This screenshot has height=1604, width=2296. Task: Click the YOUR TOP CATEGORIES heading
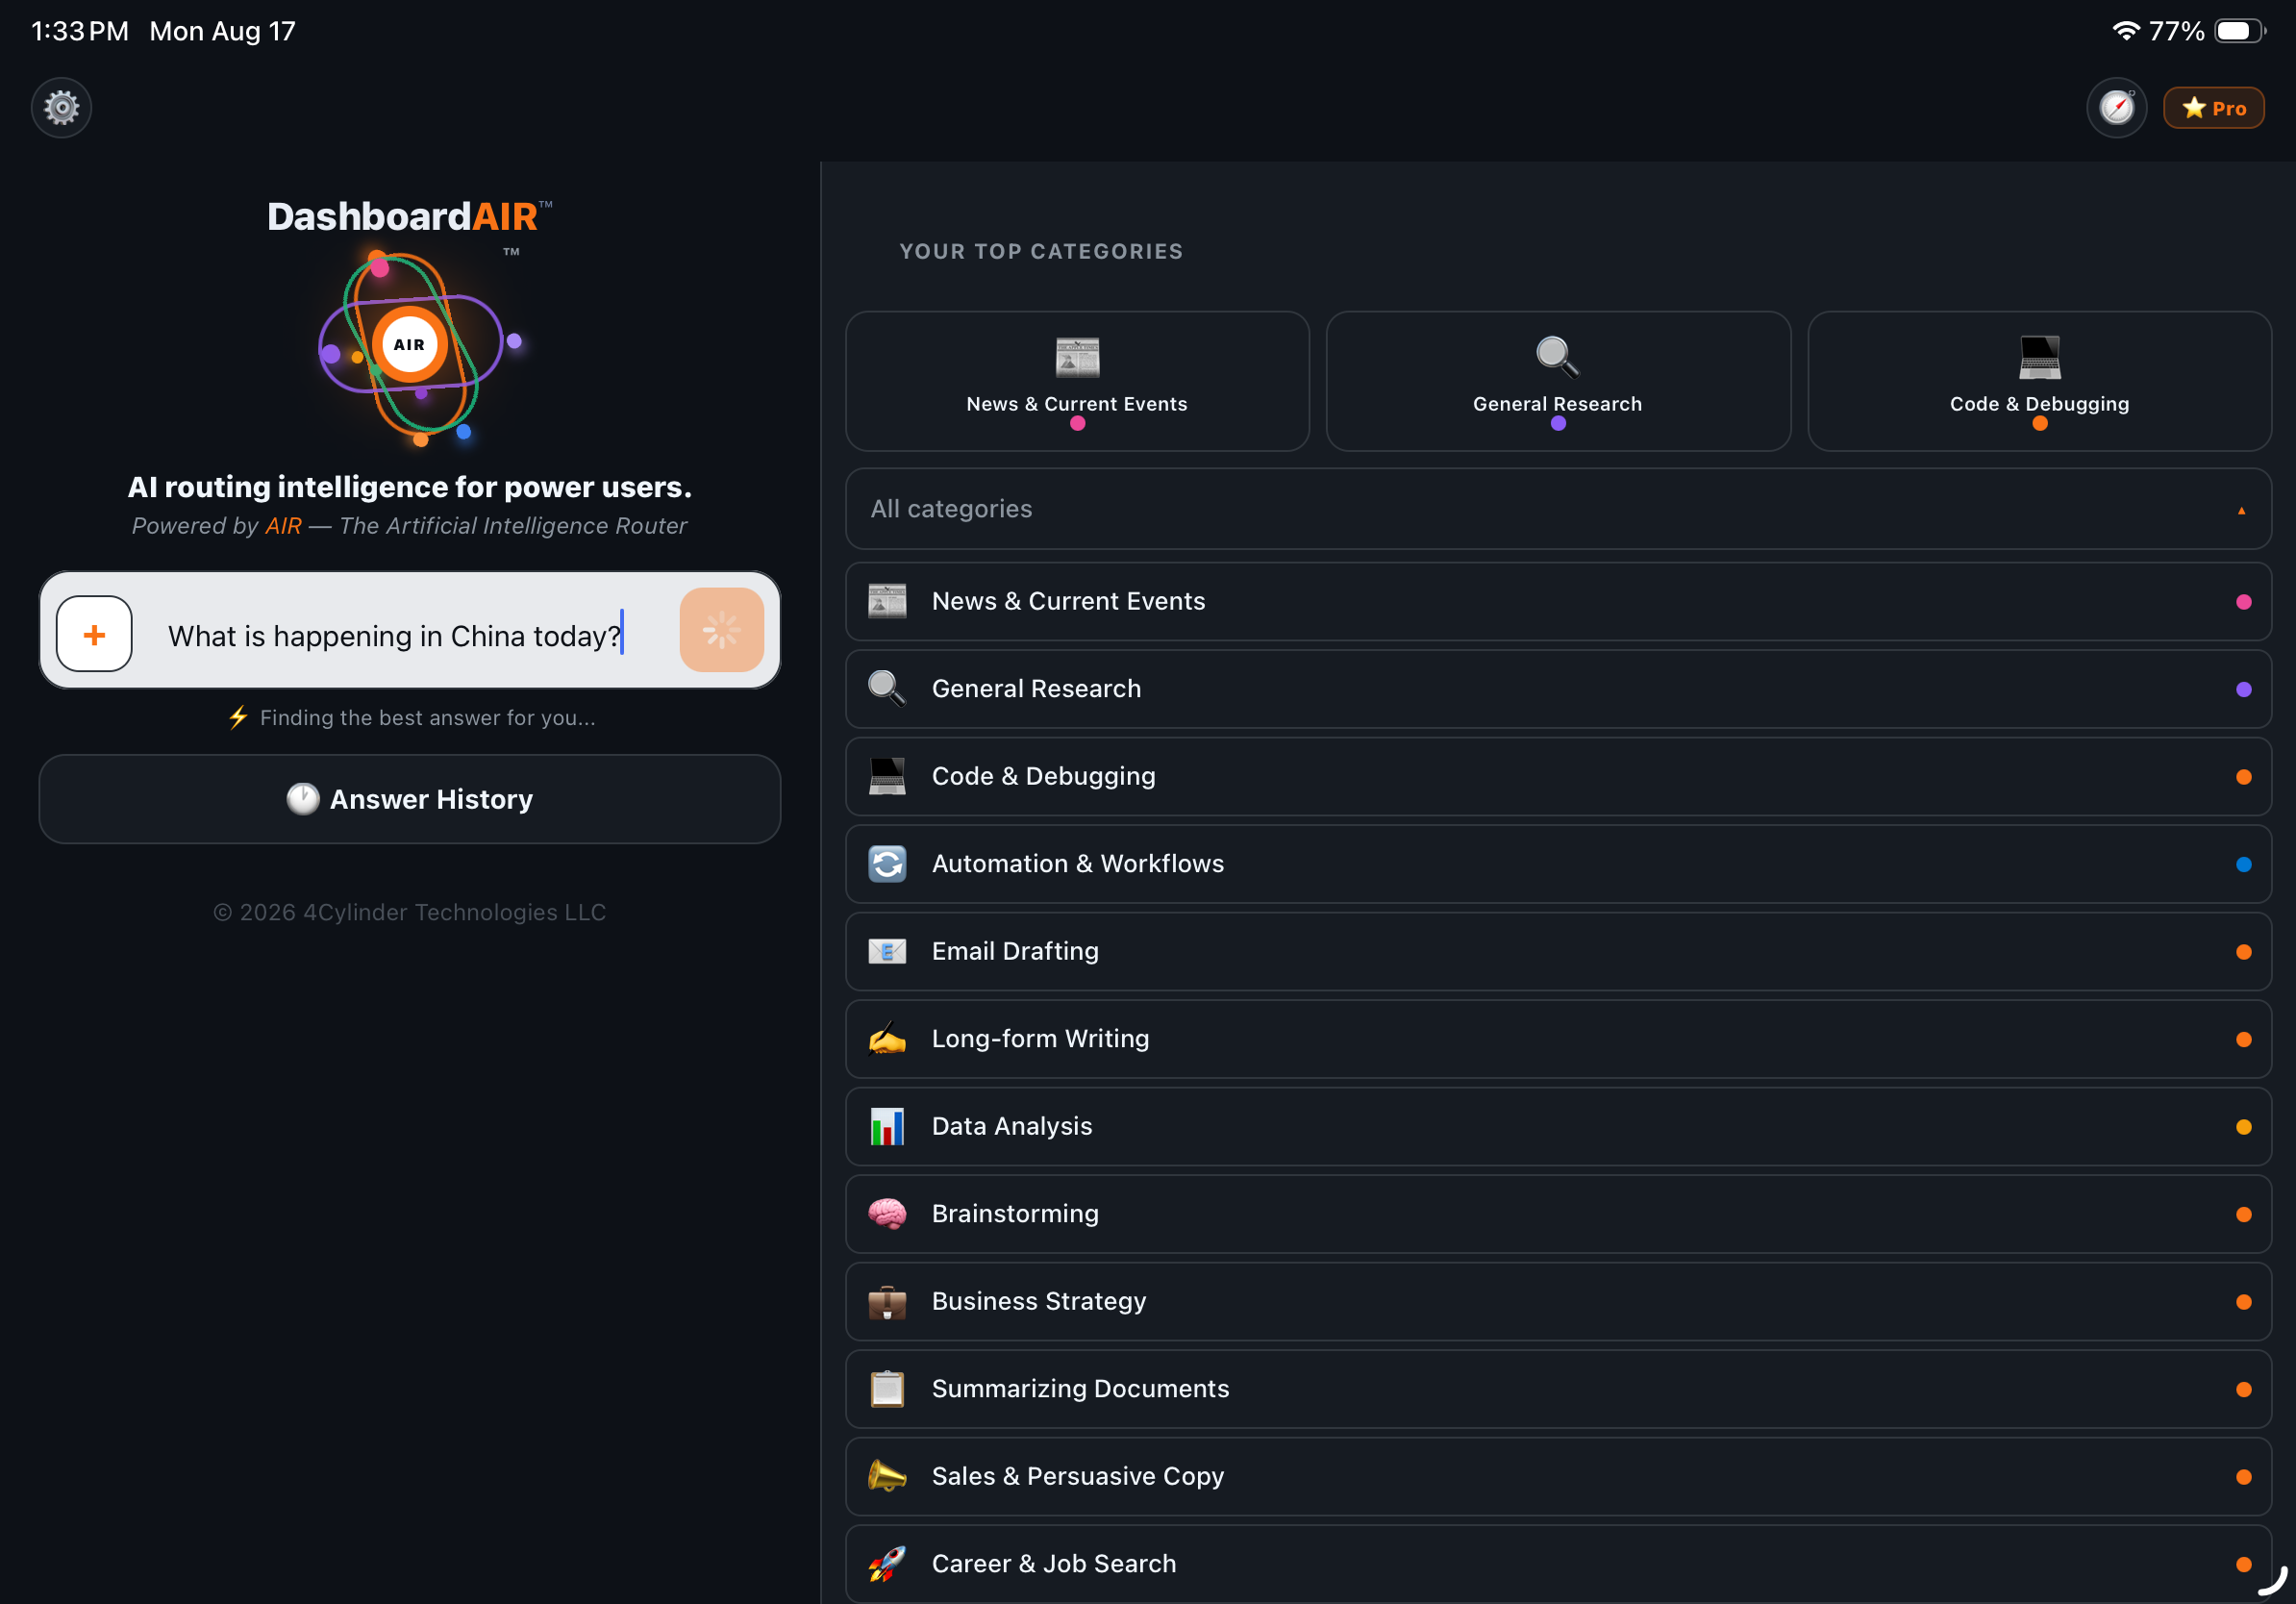click(x=1041, y=252)
